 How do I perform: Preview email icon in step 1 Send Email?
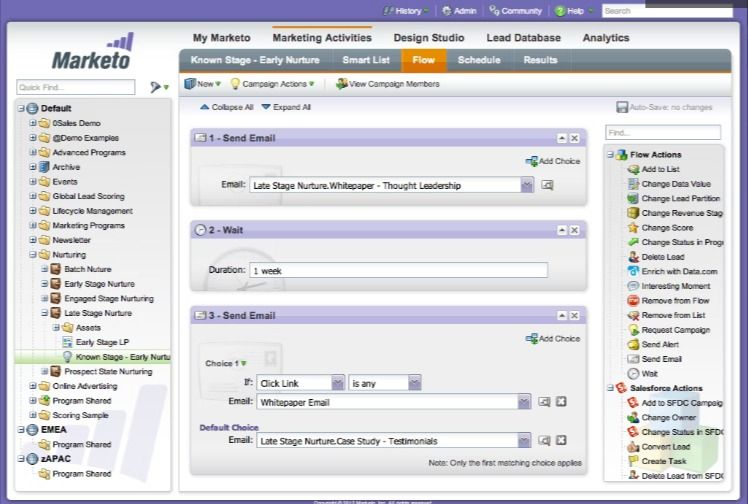tap(547, 185)
